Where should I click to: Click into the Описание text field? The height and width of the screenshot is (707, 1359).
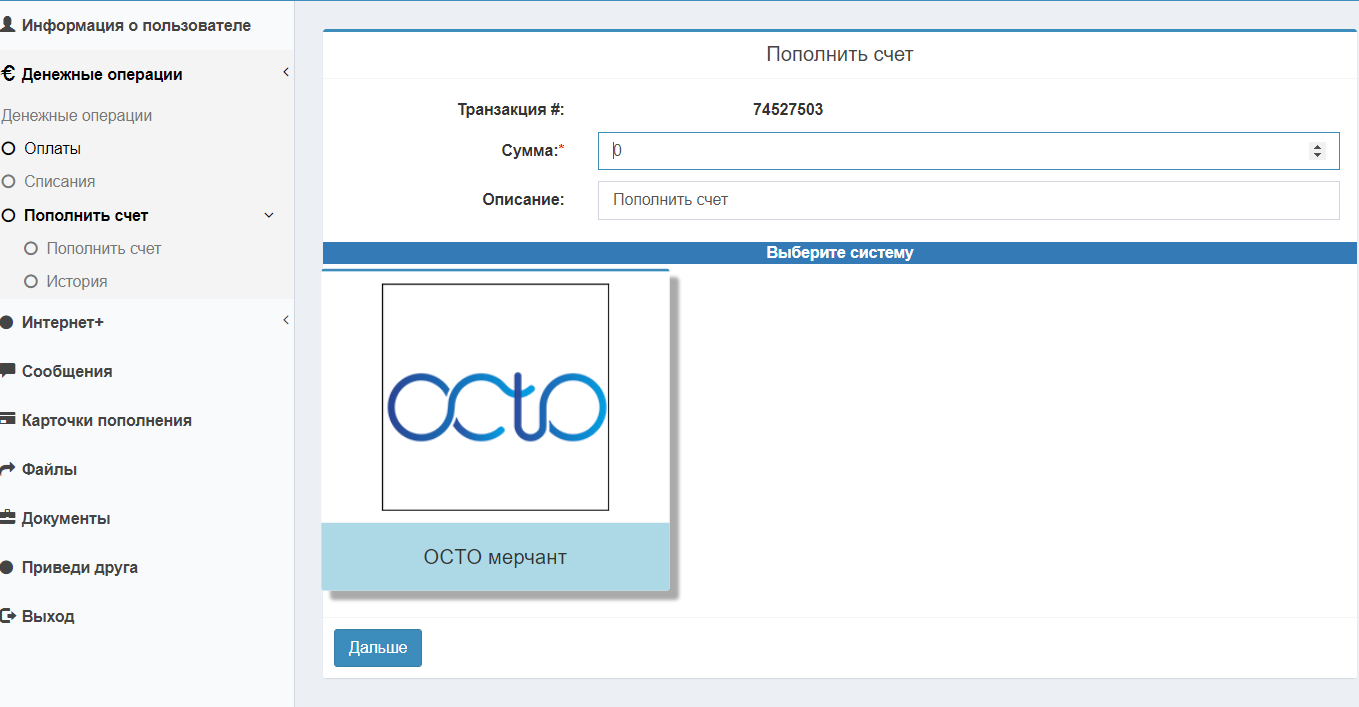click(967, 200)
